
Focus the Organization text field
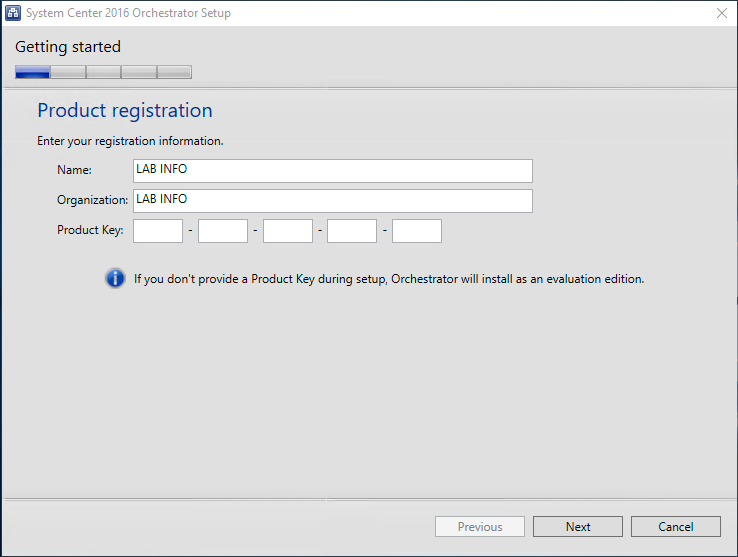click(x=332, y=201)
